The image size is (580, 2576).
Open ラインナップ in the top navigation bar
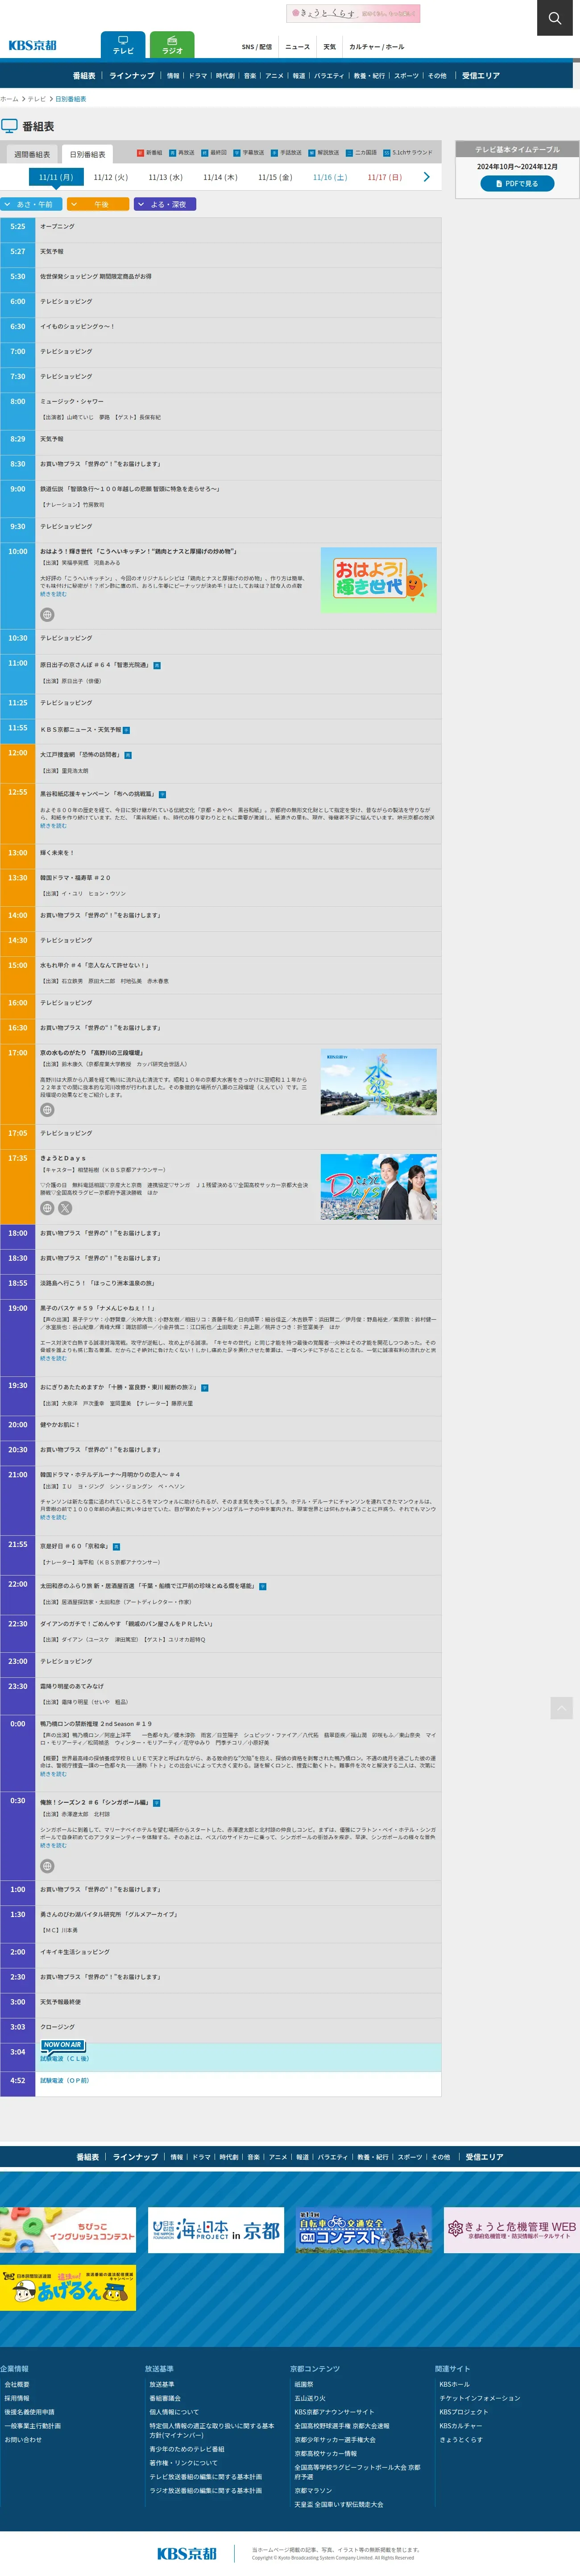coord(132,76)
